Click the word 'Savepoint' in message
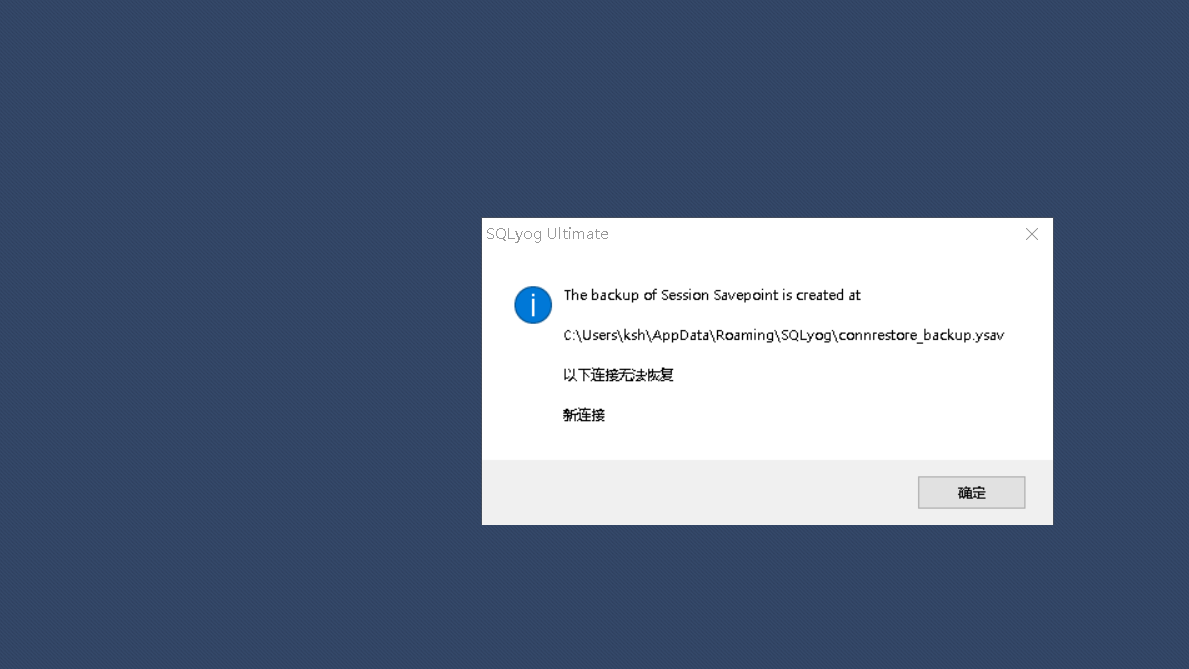 click(x=745, y=295)
